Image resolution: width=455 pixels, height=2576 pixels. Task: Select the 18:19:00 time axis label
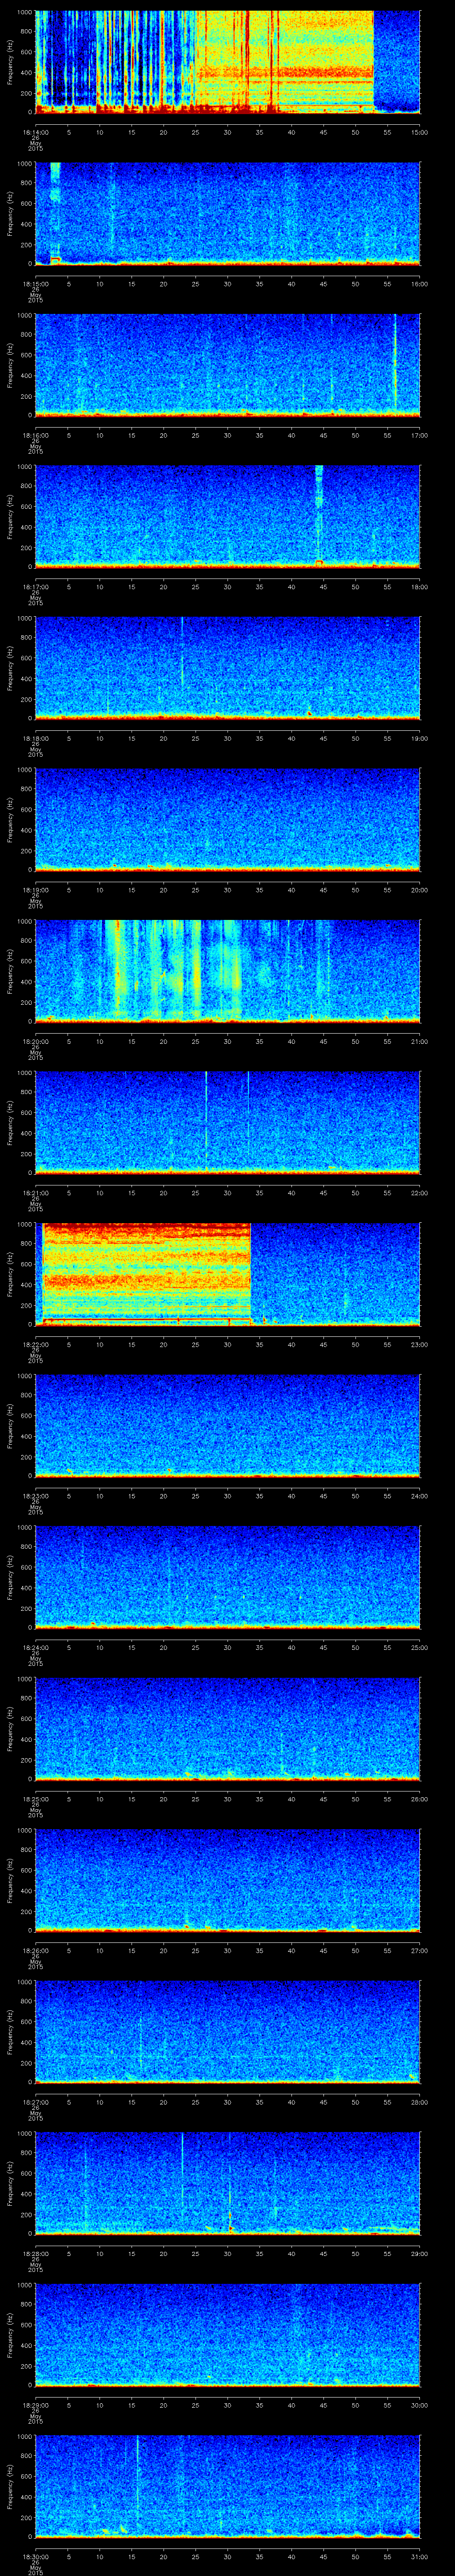(x=35, y=890)
